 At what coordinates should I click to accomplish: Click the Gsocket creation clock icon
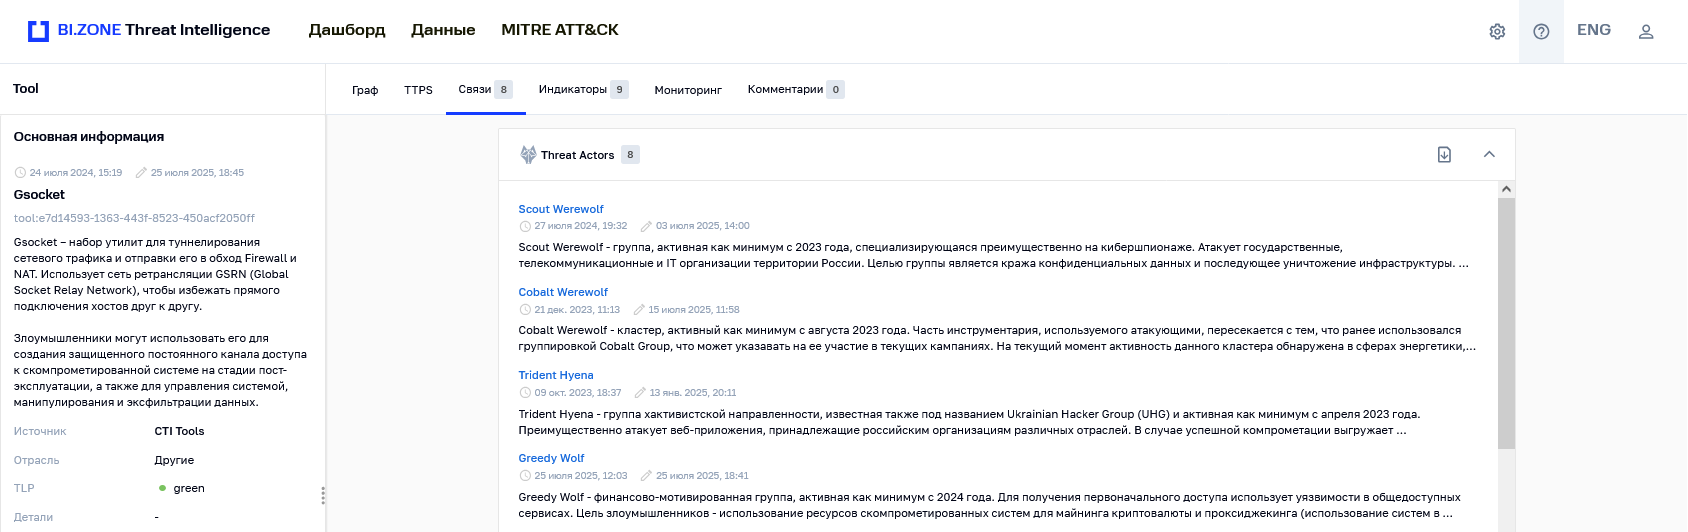(x=20, y=173)
